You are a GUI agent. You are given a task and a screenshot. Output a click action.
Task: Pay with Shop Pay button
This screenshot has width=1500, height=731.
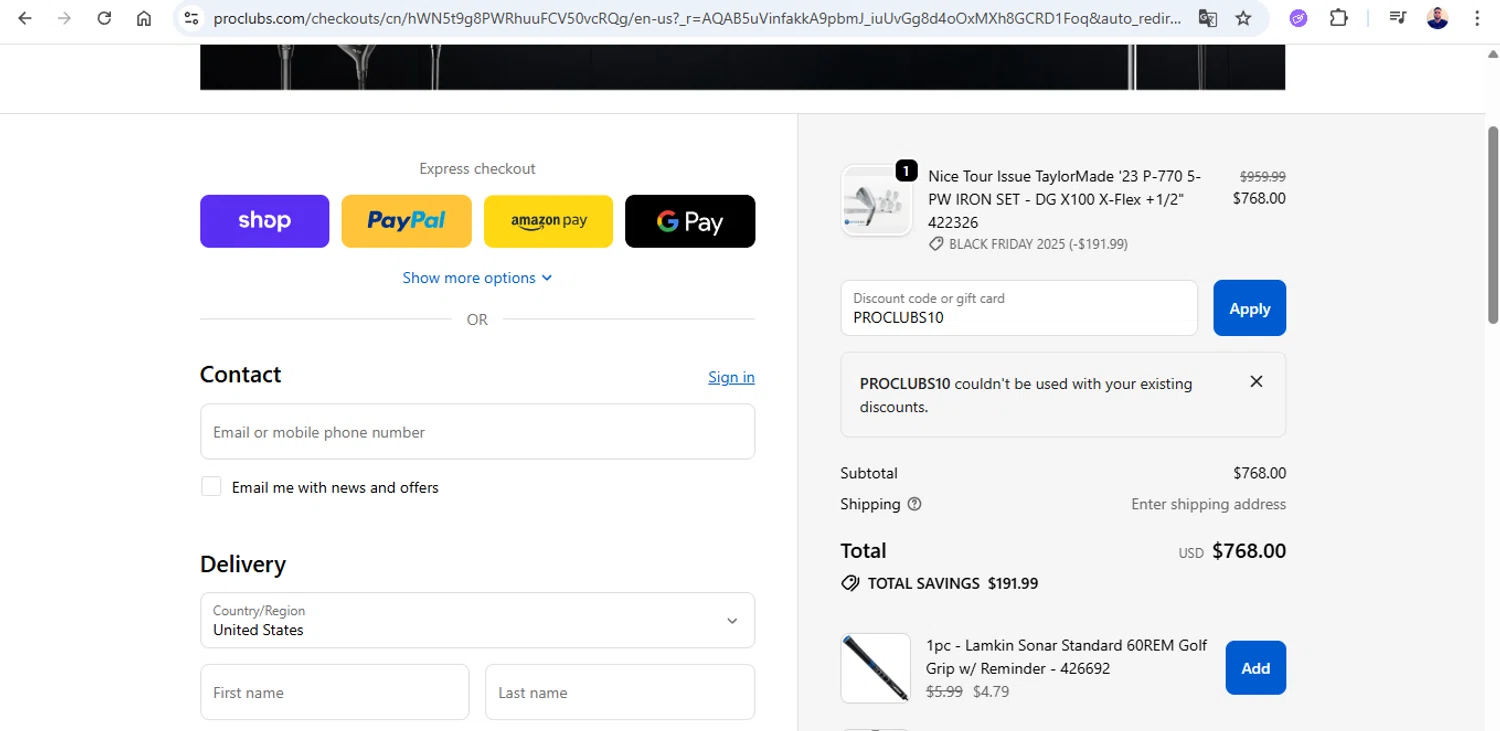coord(264,221)
